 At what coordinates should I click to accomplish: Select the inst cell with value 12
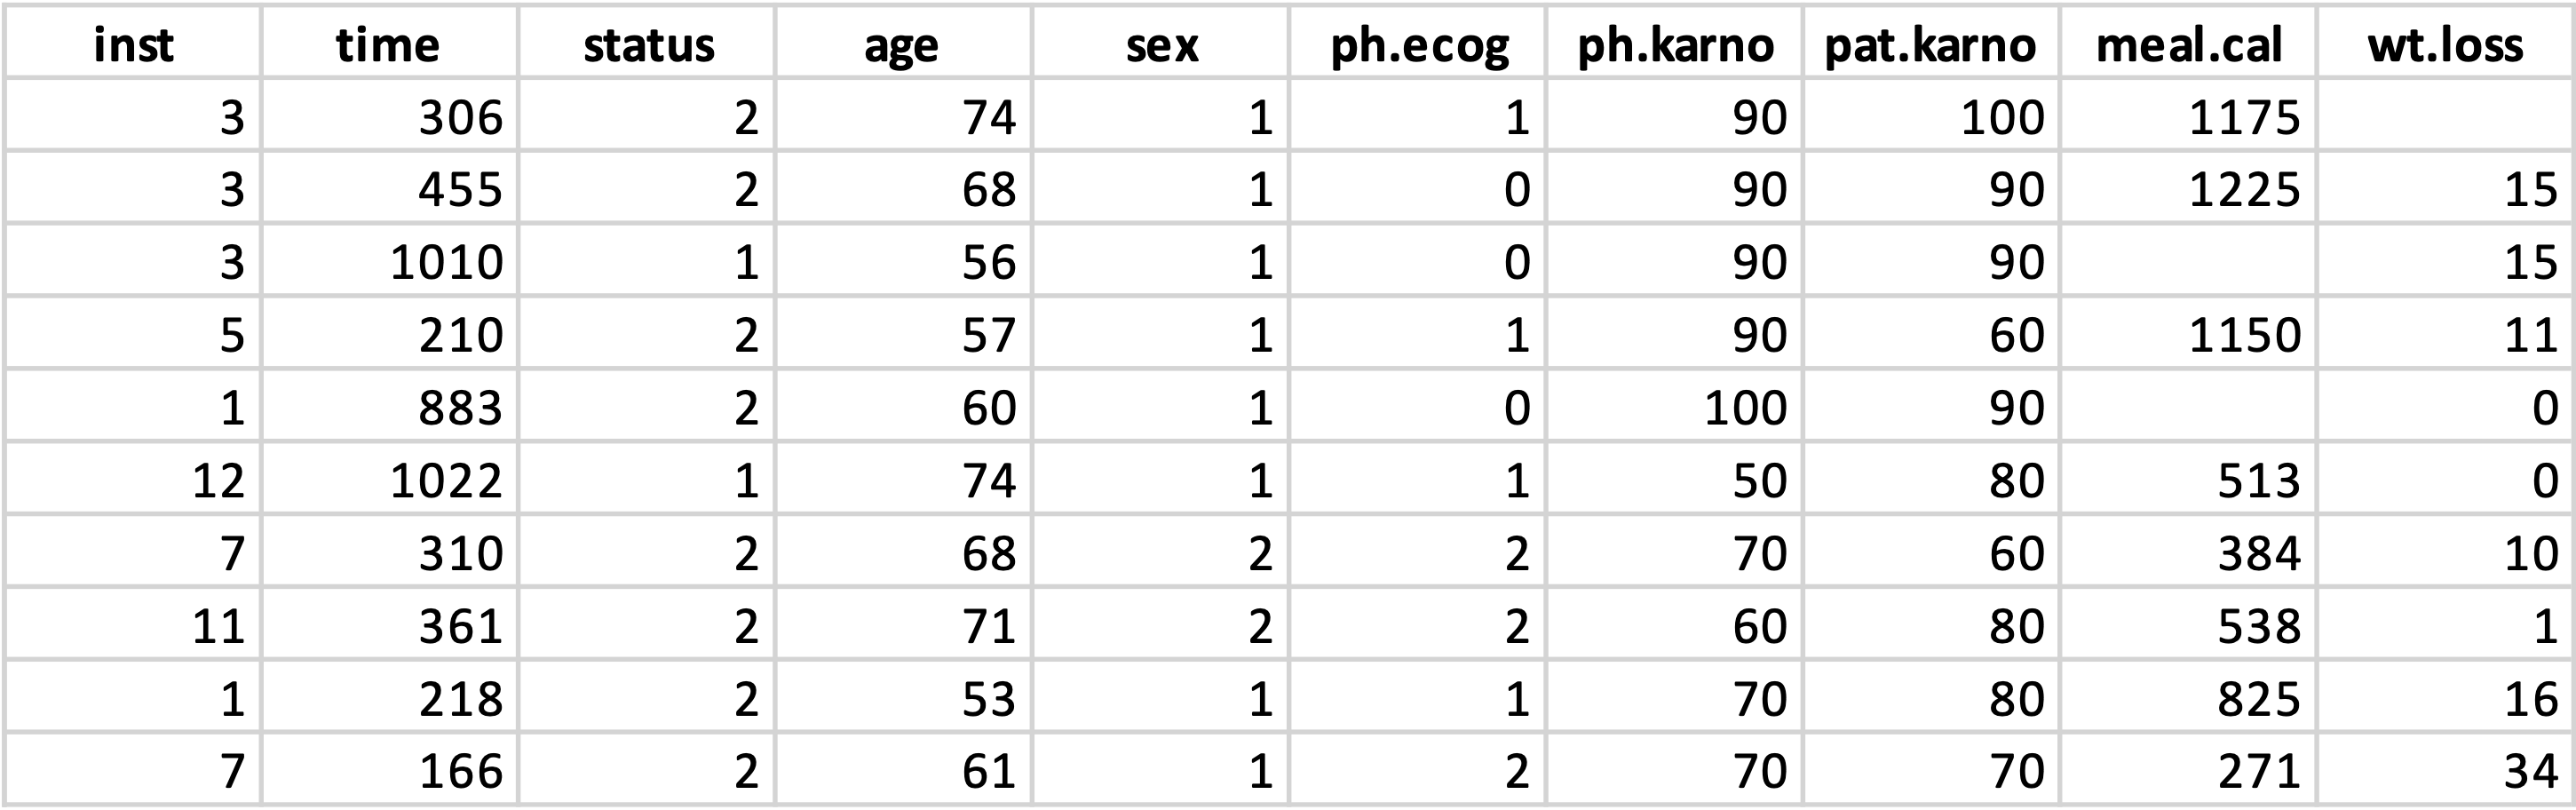click(x=133, y=479)
